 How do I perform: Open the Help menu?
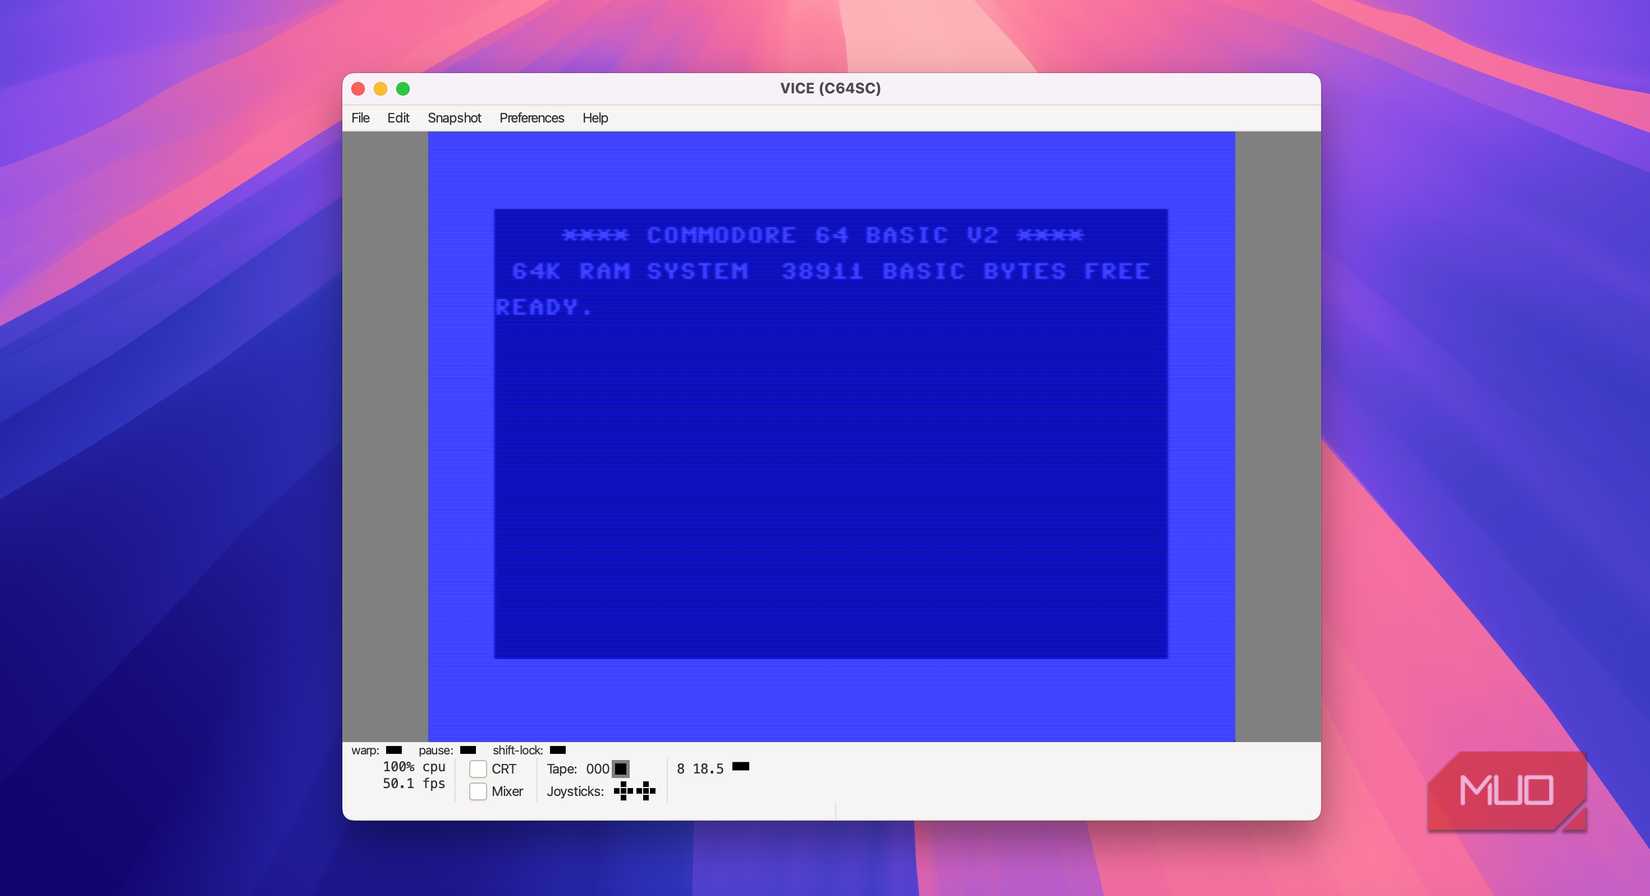(595, 118)
